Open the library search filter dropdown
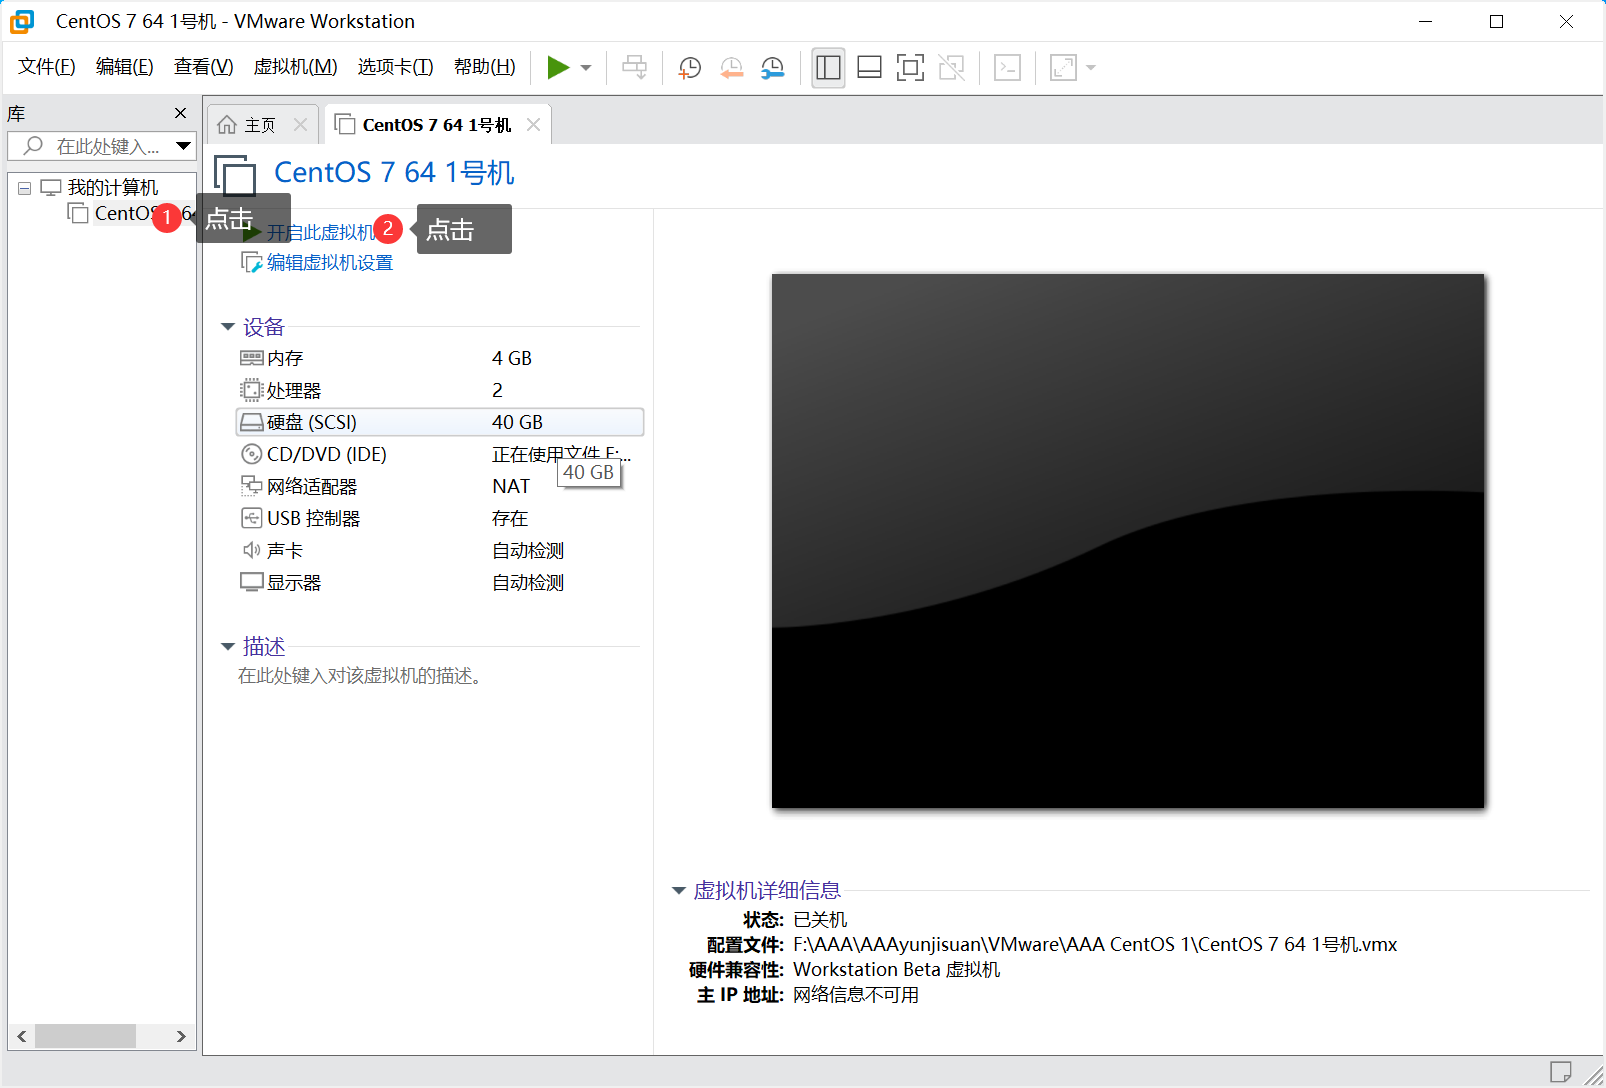 (x=183, y=146)
